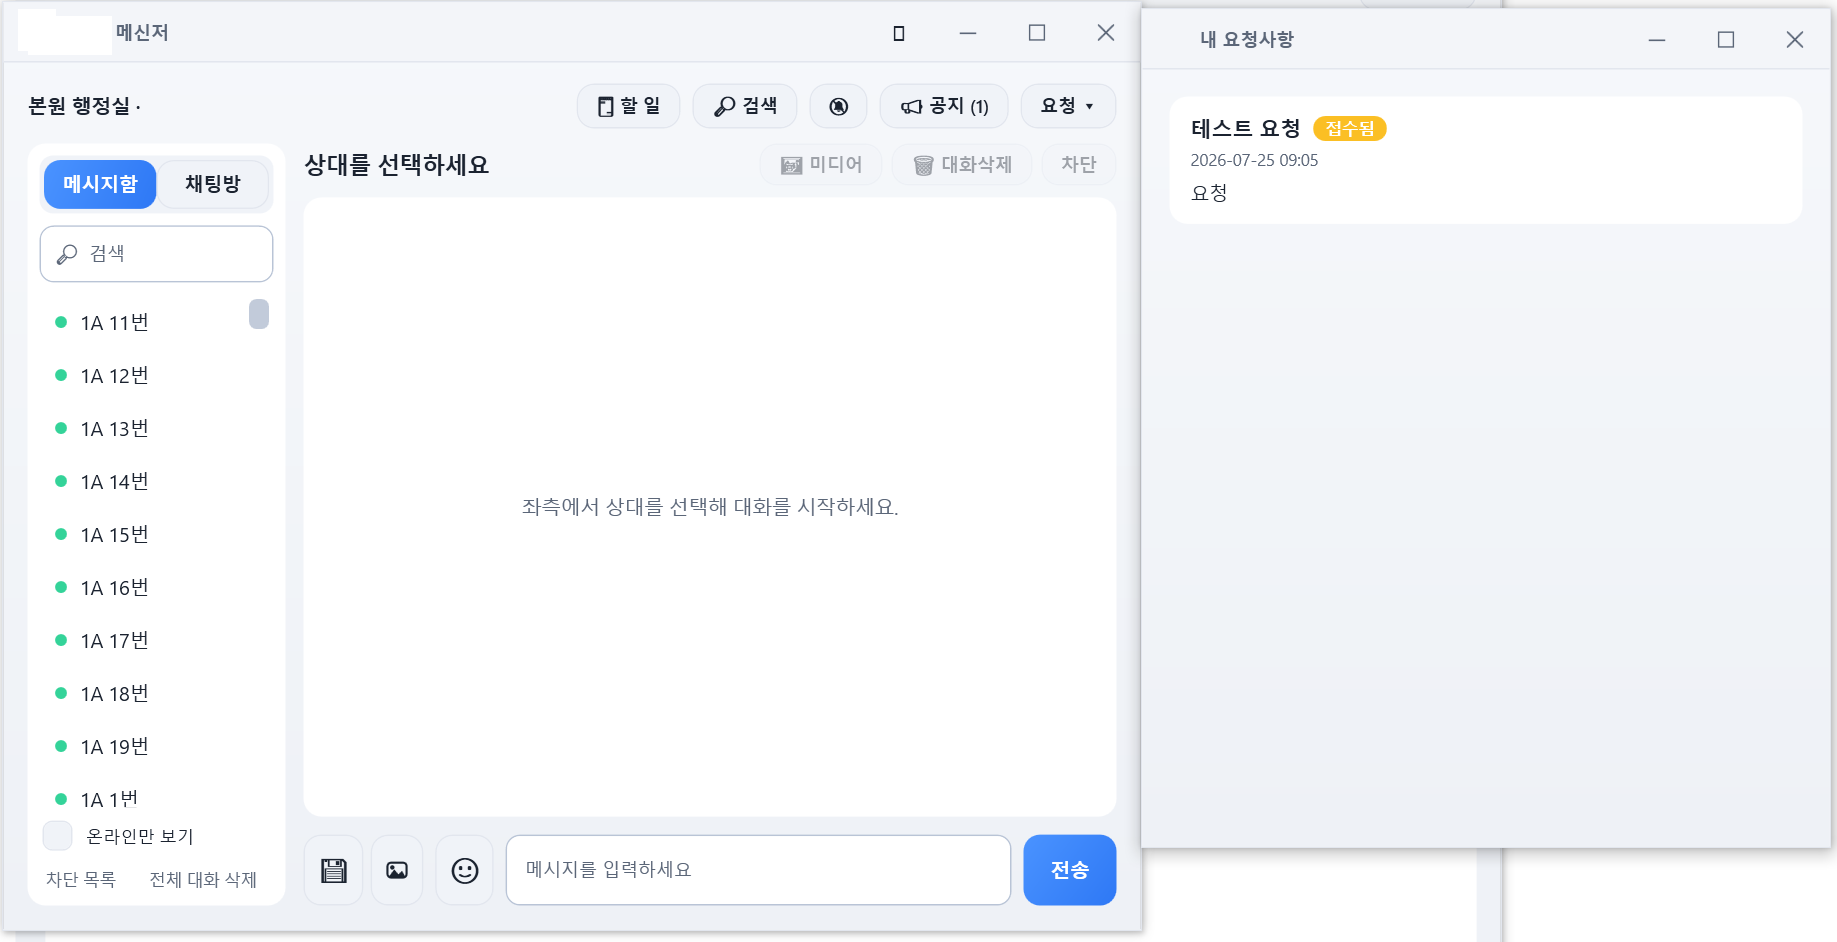Focus the 메시지를 입력하세요 message input

pyautogui.click(x=758, y=870)
